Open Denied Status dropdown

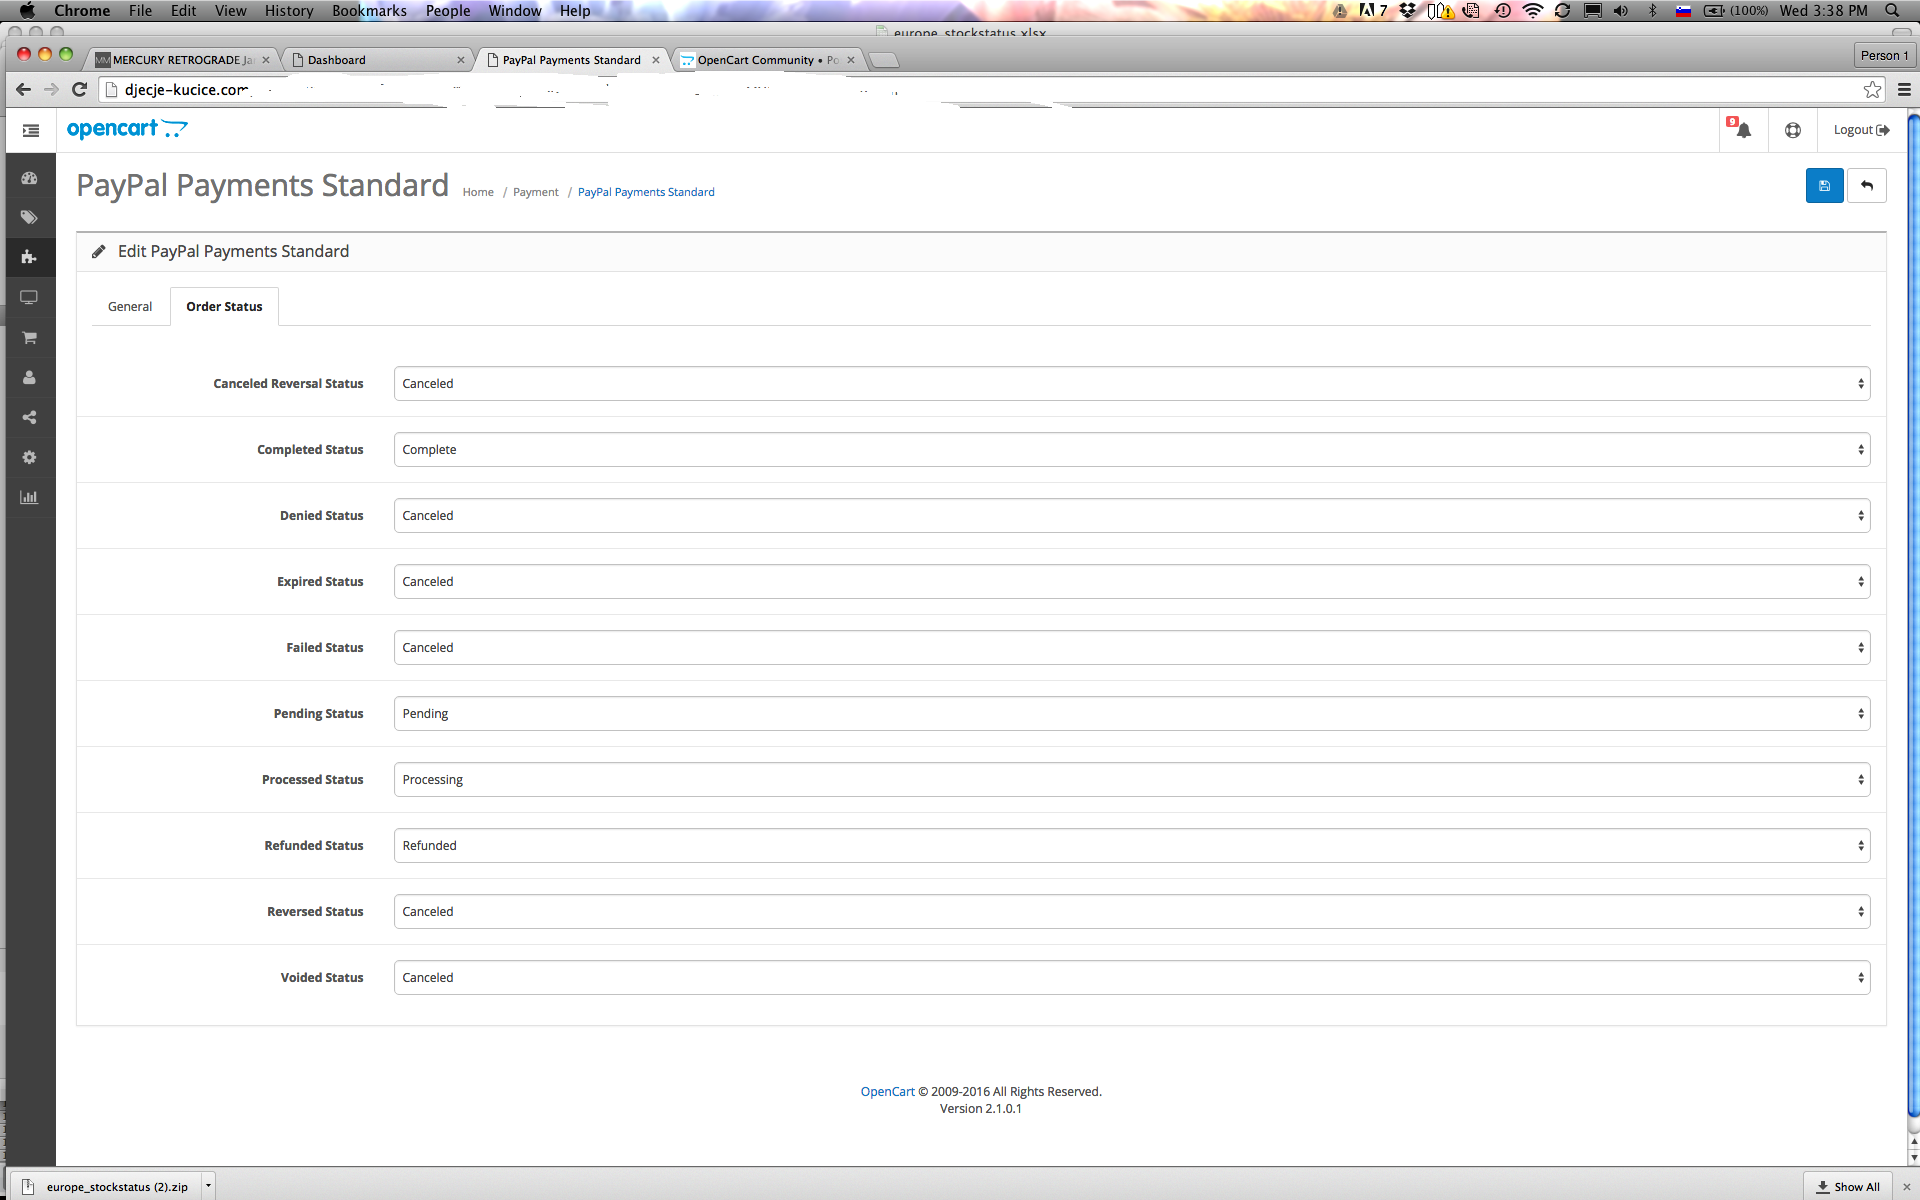point(1131,516)
